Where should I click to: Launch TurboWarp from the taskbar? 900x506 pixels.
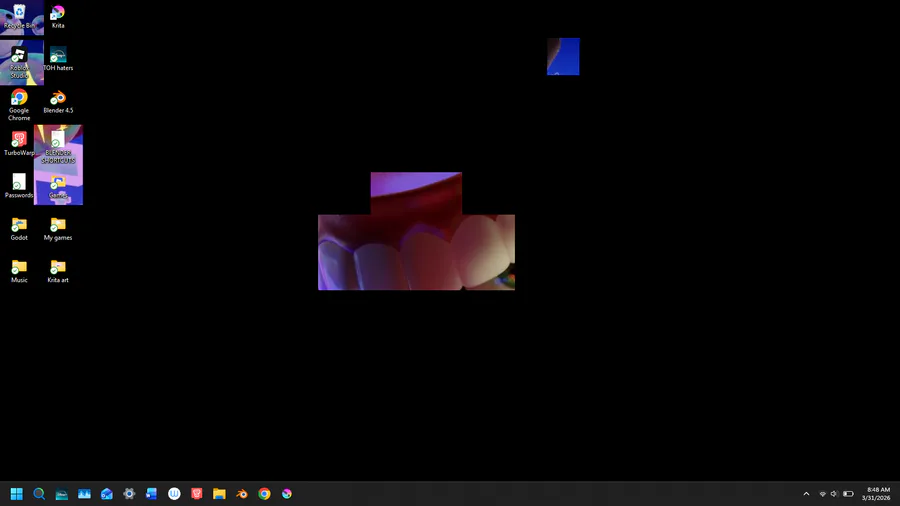coord(197,494)
